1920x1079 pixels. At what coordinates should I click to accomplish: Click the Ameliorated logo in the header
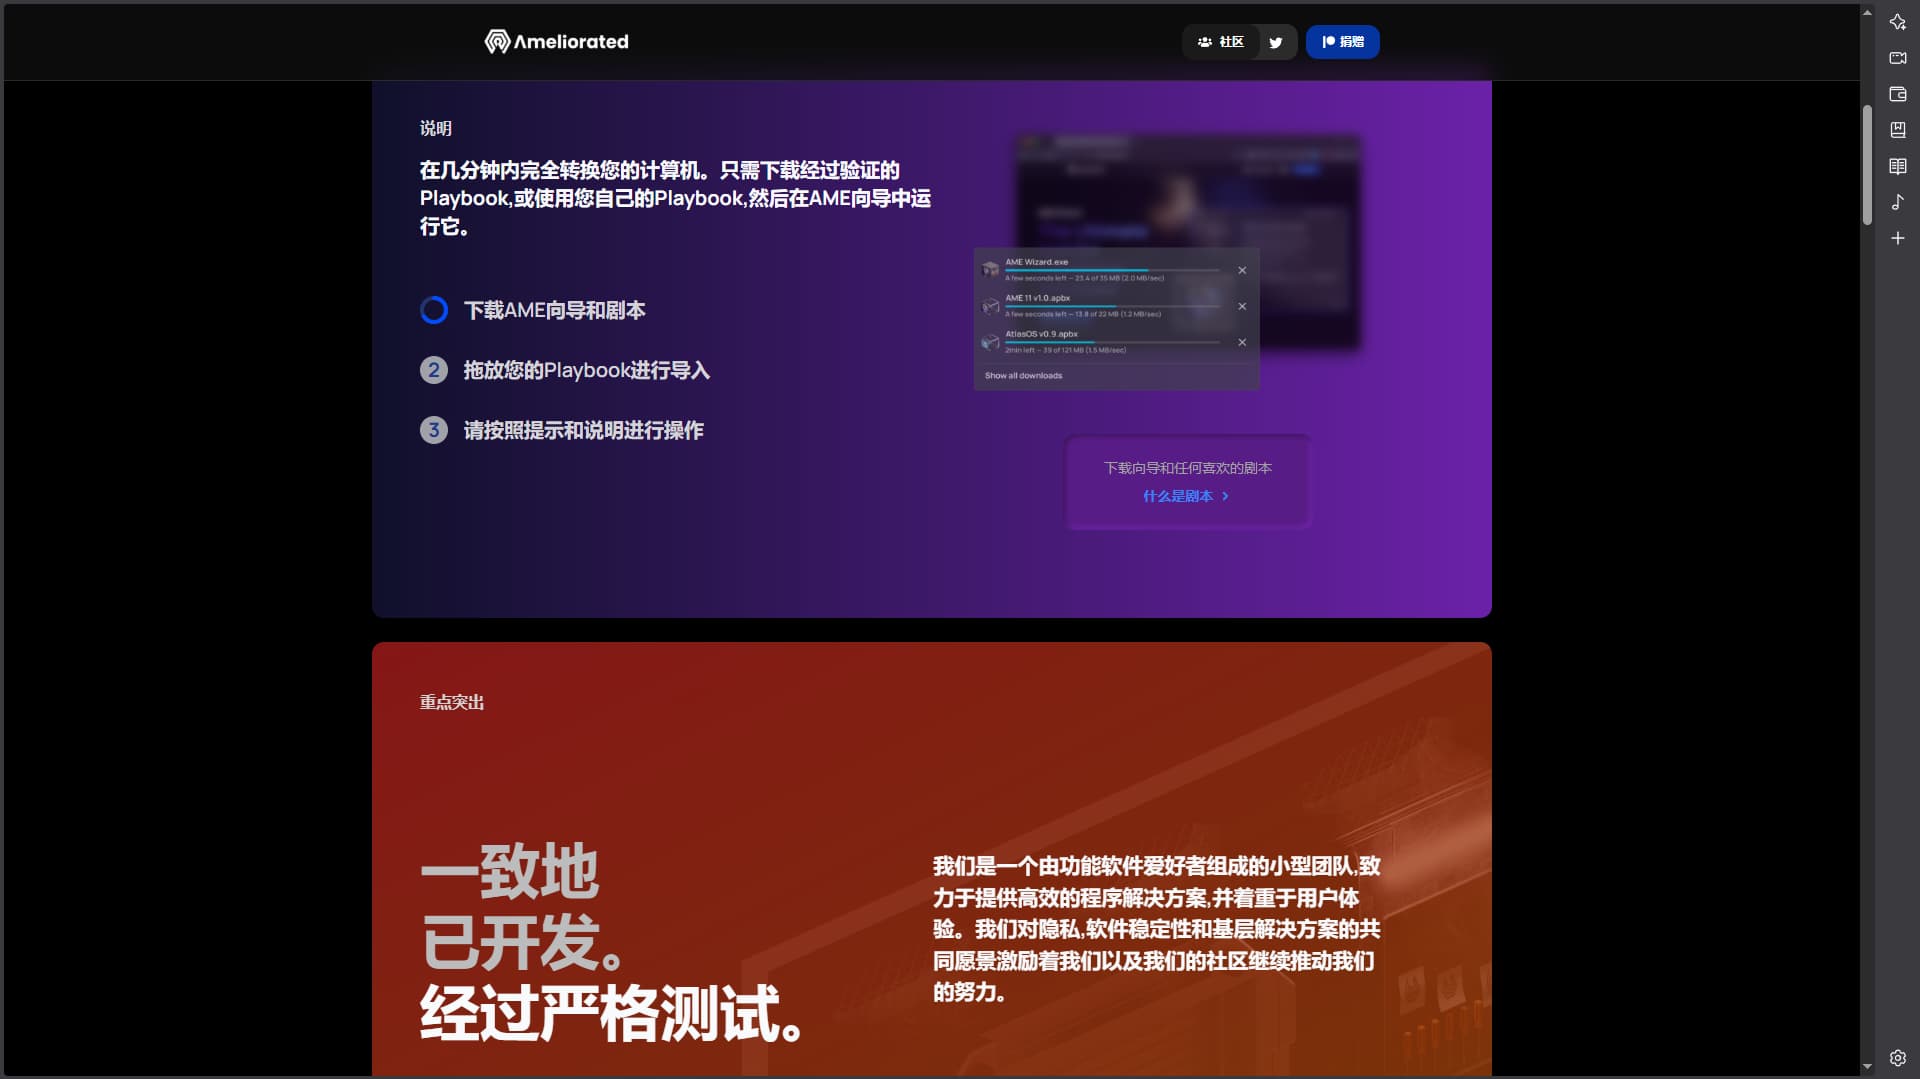[x=557, y=42]
